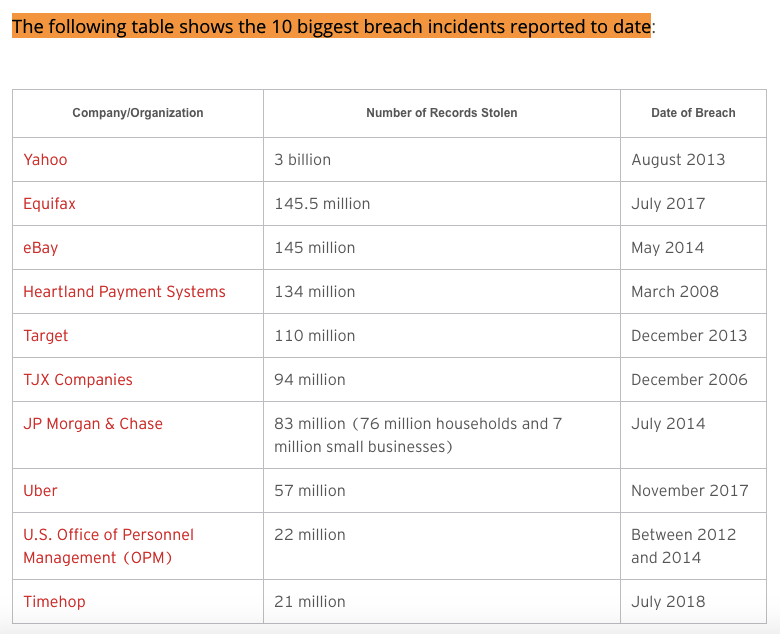Click the JP Morgan & Chase link
Screen dimensions: 780x634
click(93, 424)
